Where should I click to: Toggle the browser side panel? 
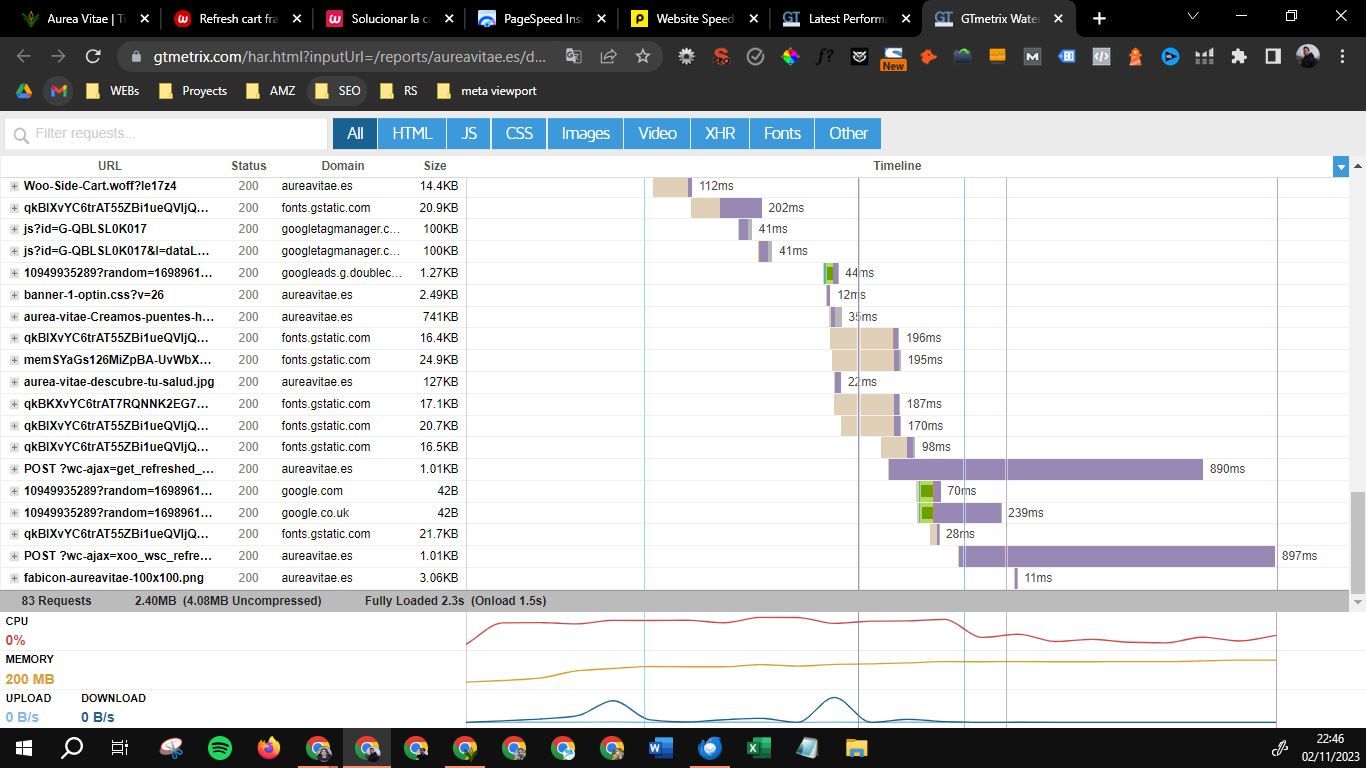click(1273, 57)
